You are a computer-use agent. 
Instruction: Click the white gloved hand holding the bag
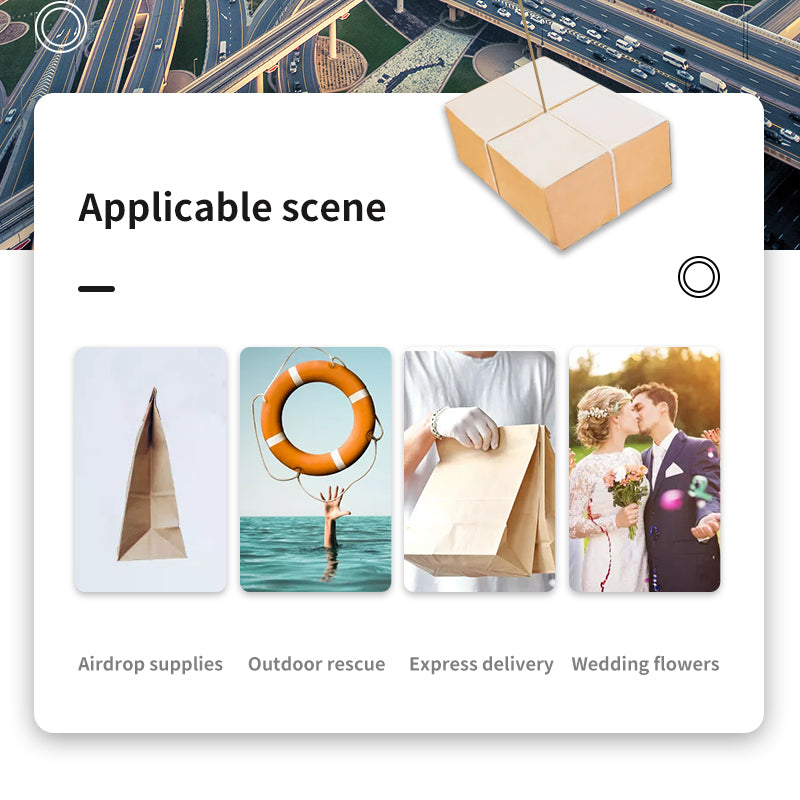(x=468, y=427)
